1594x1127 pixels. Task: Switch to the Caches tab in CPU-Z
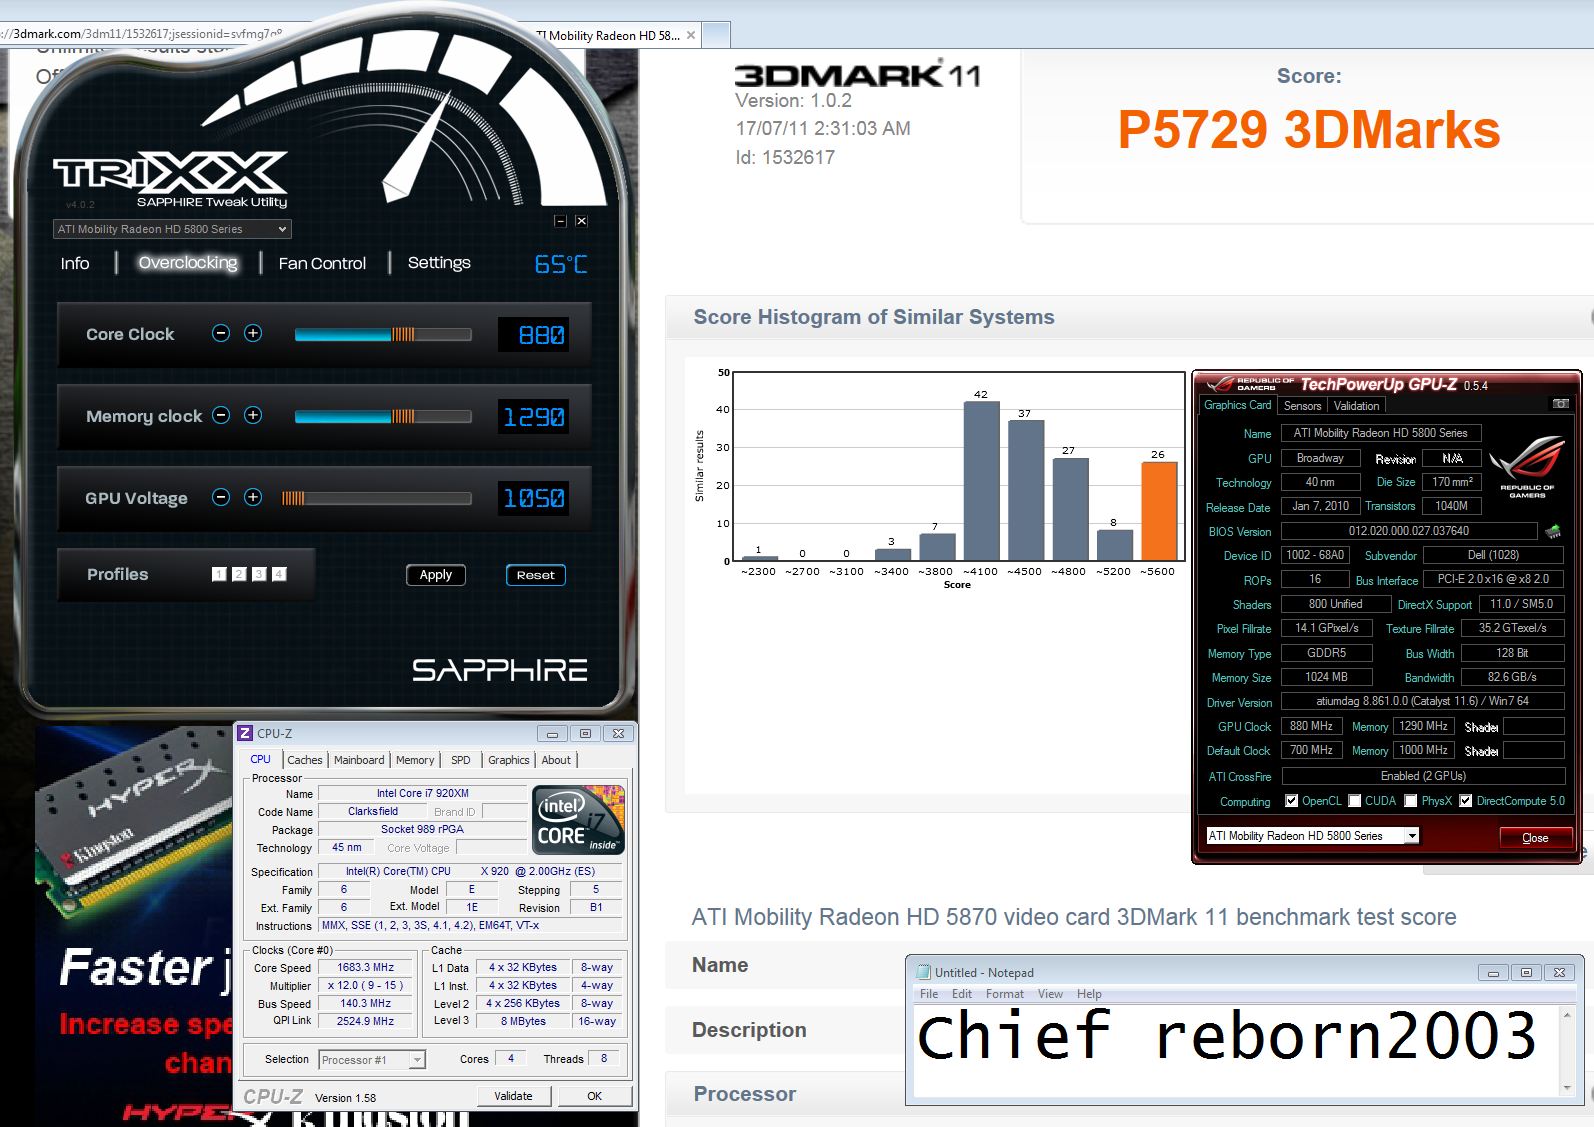coord(305,760)
